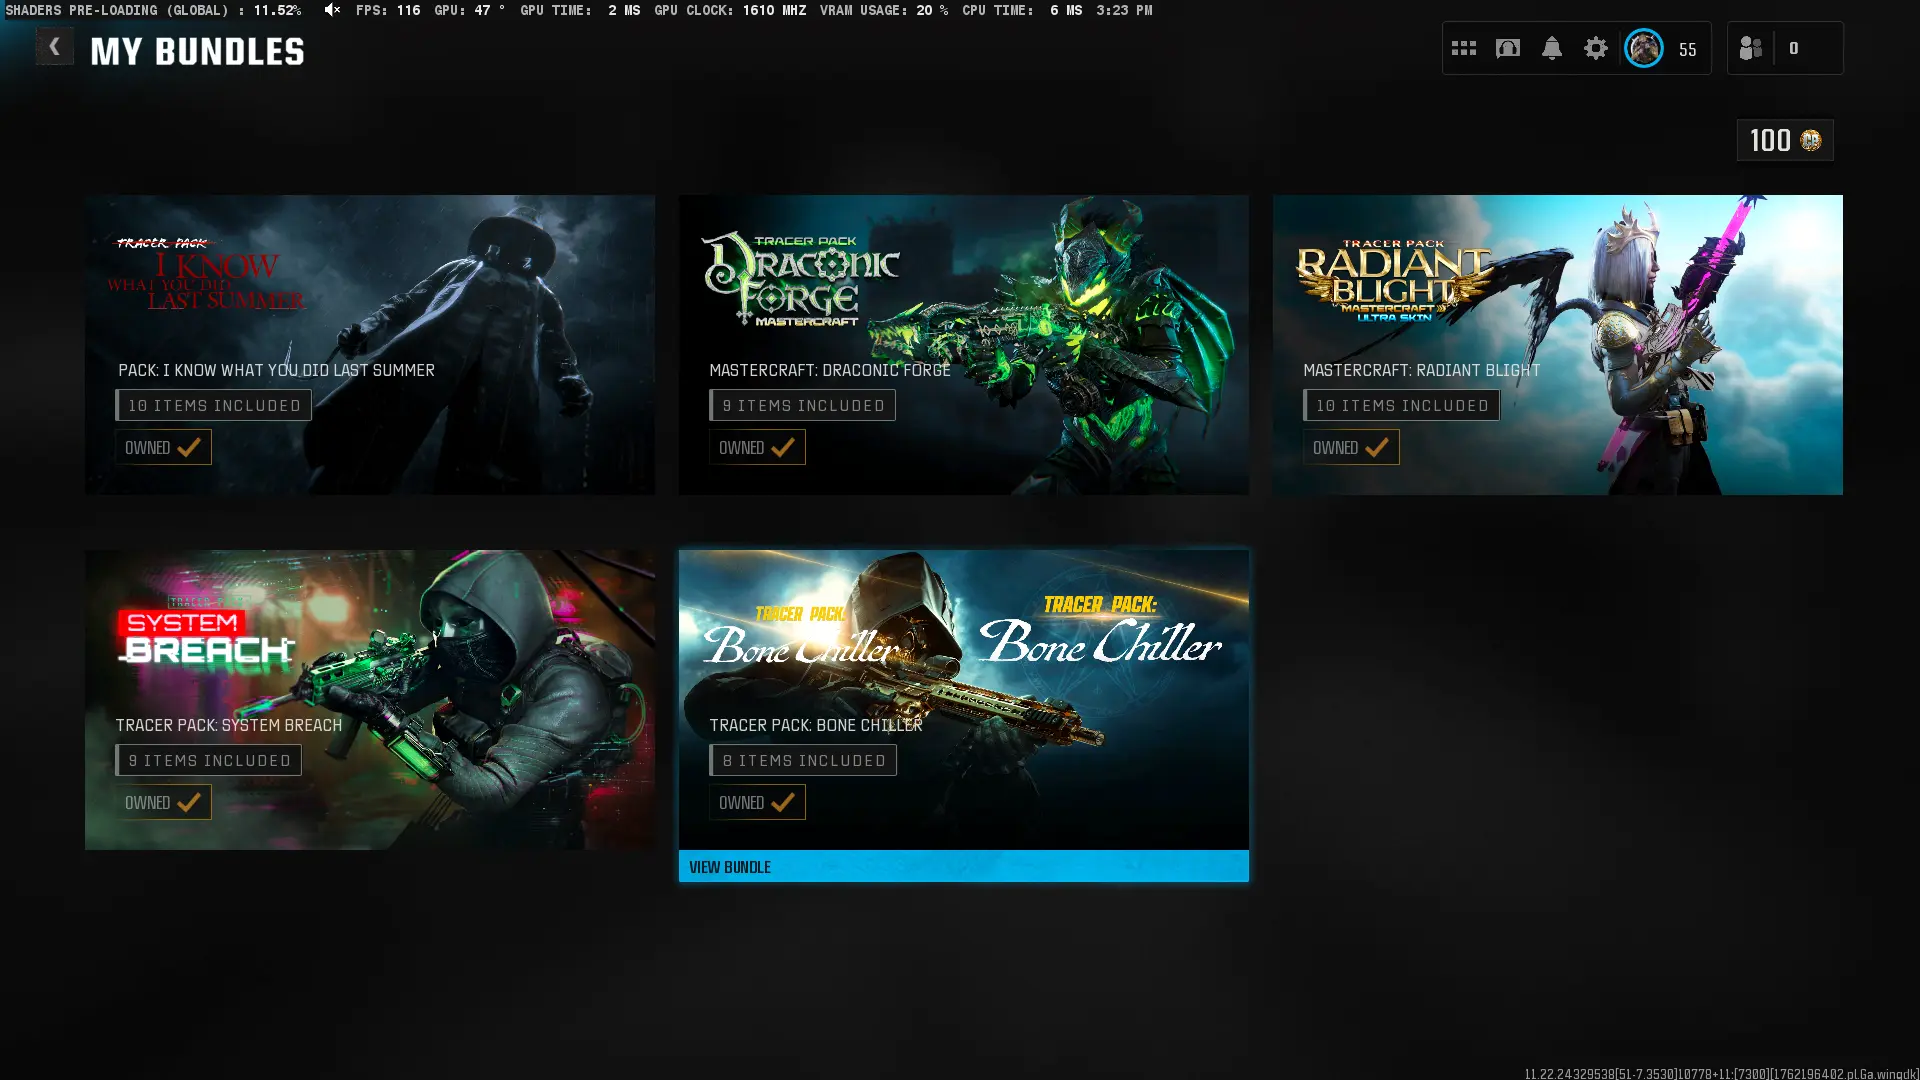Open the settings gear
This screenshot has width=1920, height=1080.
click(x=1595, y=48)
